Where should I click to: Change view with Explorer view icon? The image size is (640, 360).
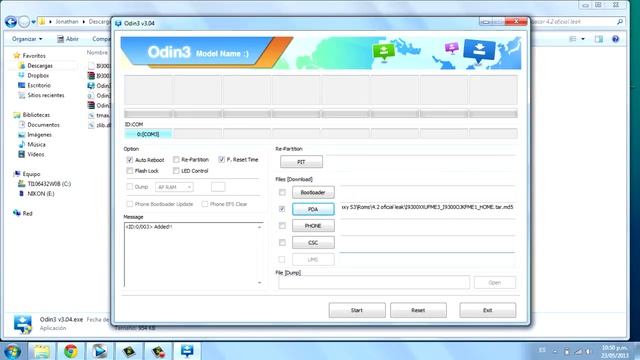[x=573, y=39]
